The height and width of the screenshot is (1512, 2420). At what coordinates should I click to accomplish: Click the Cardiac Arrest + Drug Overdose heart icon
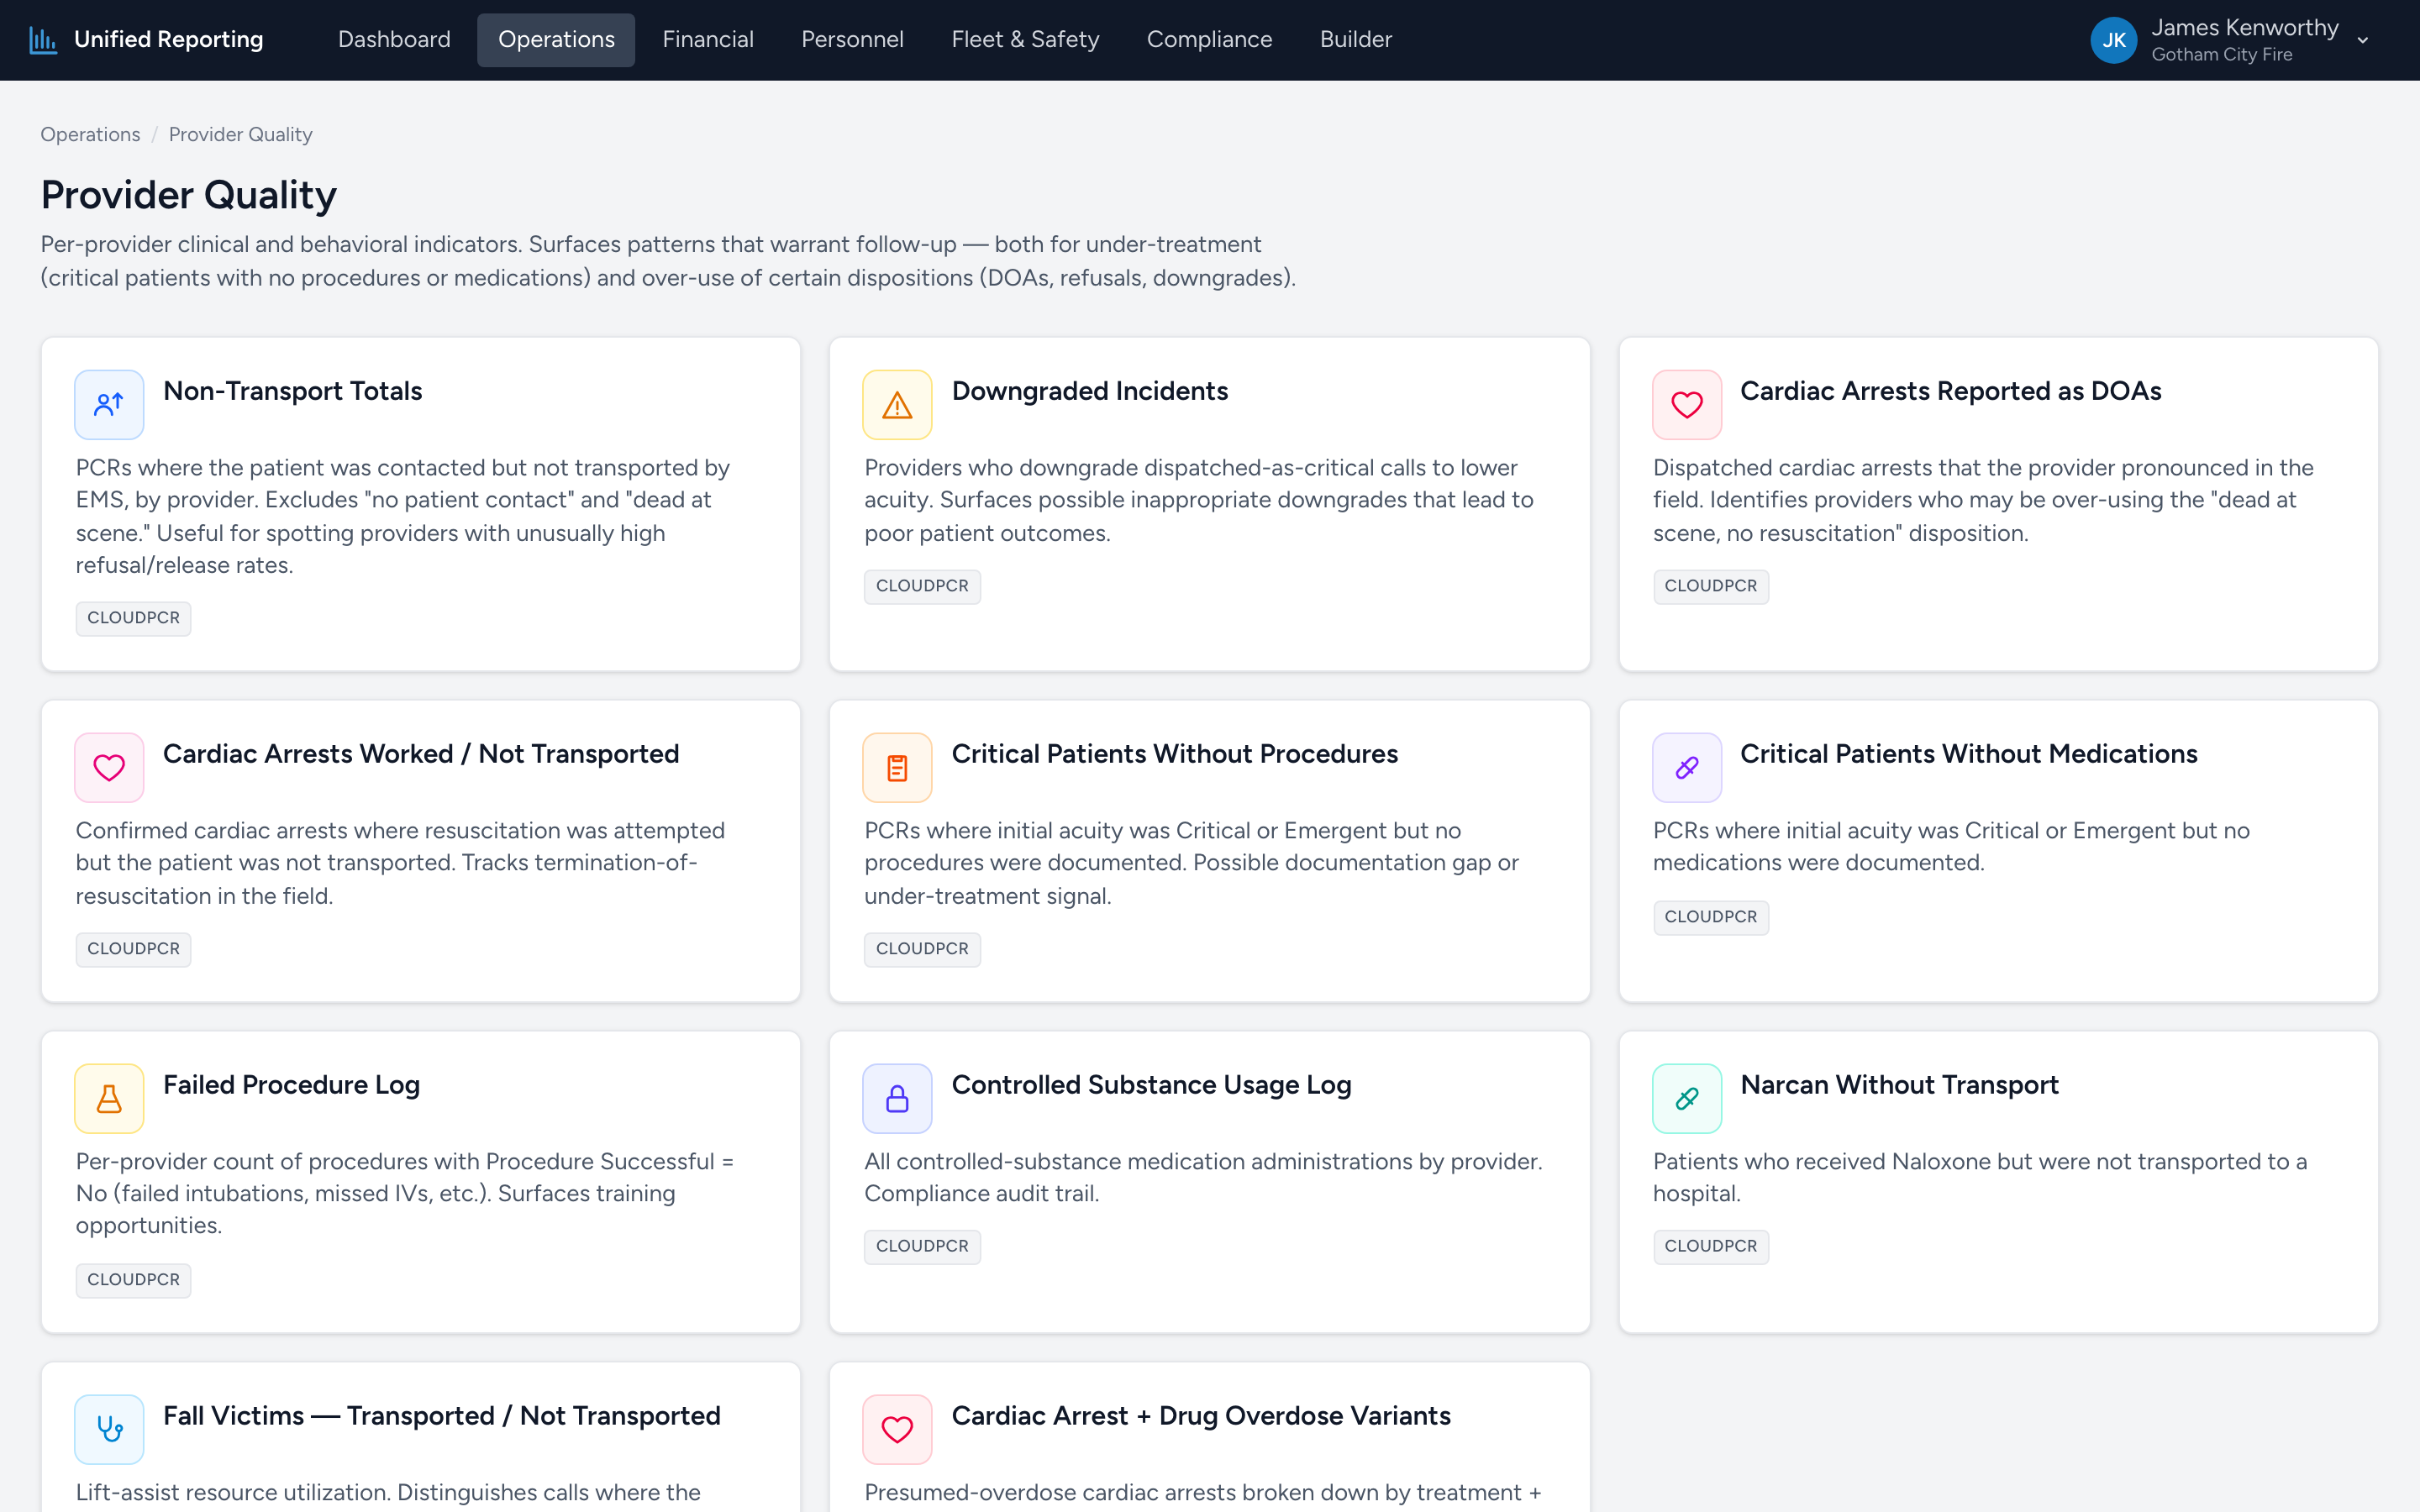pyautogui.click(x=897, y=1429)
